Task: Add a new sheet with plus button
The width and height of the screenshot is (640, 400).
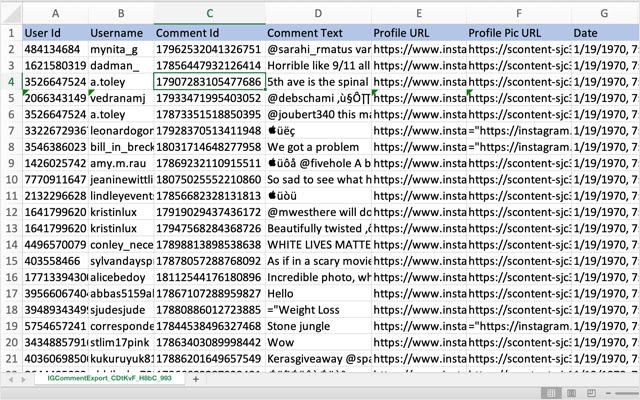Action: [x=196, y=379]
